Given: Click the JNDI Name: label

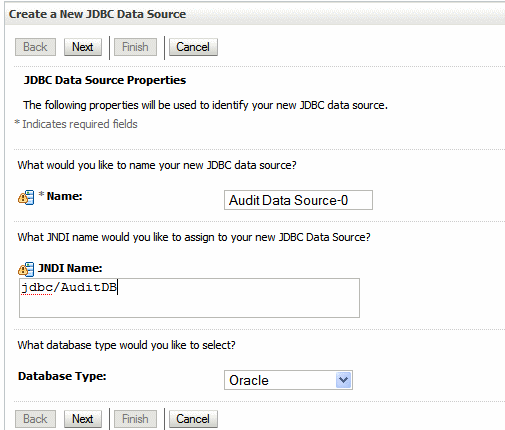Looking at the screenshot, I should point(70,268).
